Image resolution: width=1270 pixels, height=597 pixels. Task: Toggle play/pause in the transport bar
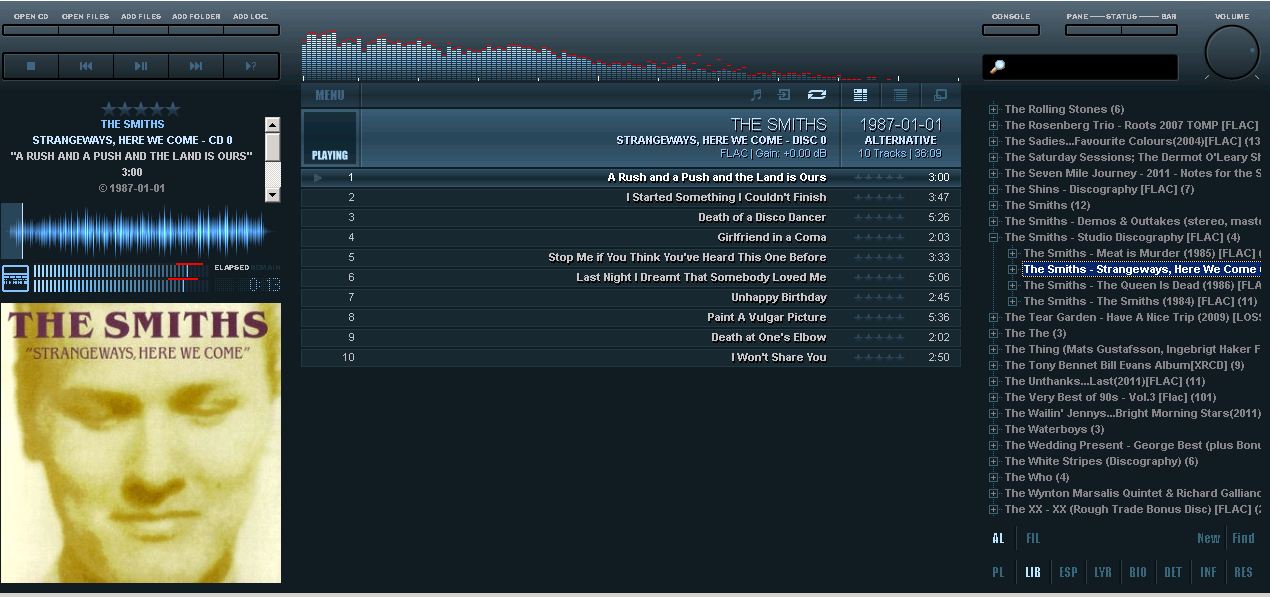[141, 66]
